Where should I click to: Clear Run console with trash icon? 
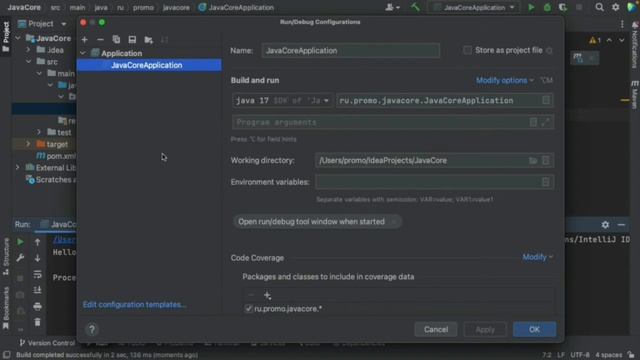tap(37, 322)
